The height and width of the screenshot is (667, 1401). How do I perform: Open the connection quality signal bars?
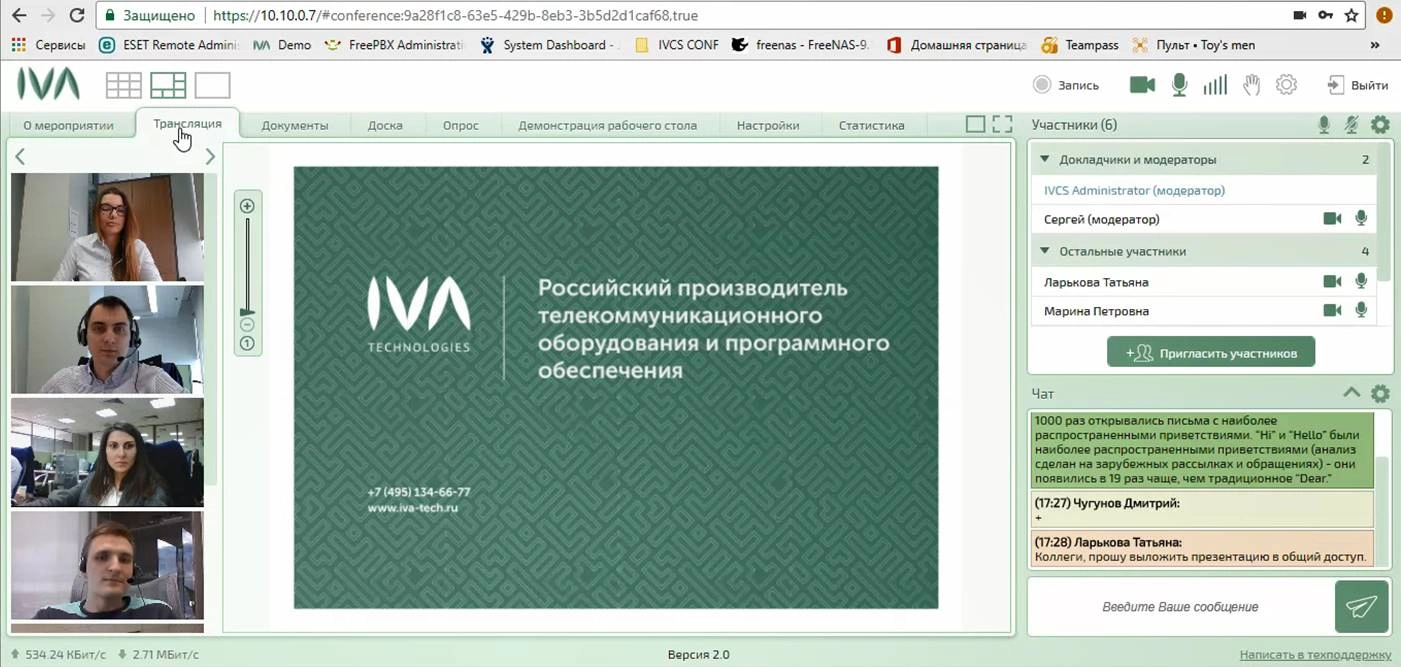click(x=1215, y=85)
